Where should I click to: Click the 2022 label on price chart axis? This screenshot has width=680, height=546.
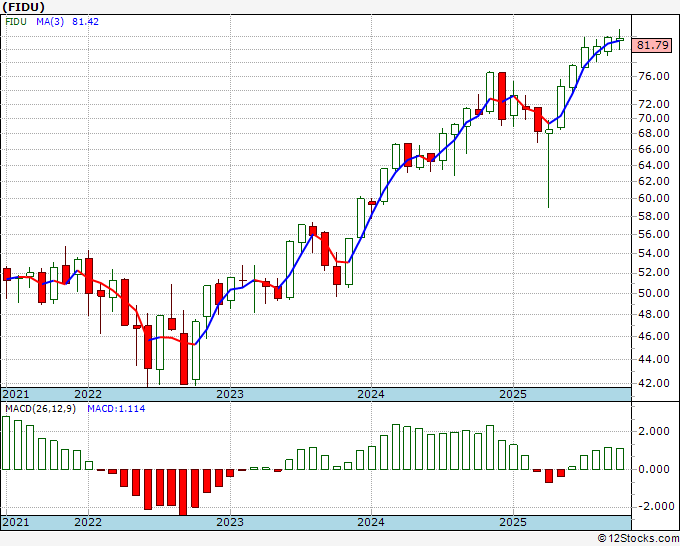88,394
